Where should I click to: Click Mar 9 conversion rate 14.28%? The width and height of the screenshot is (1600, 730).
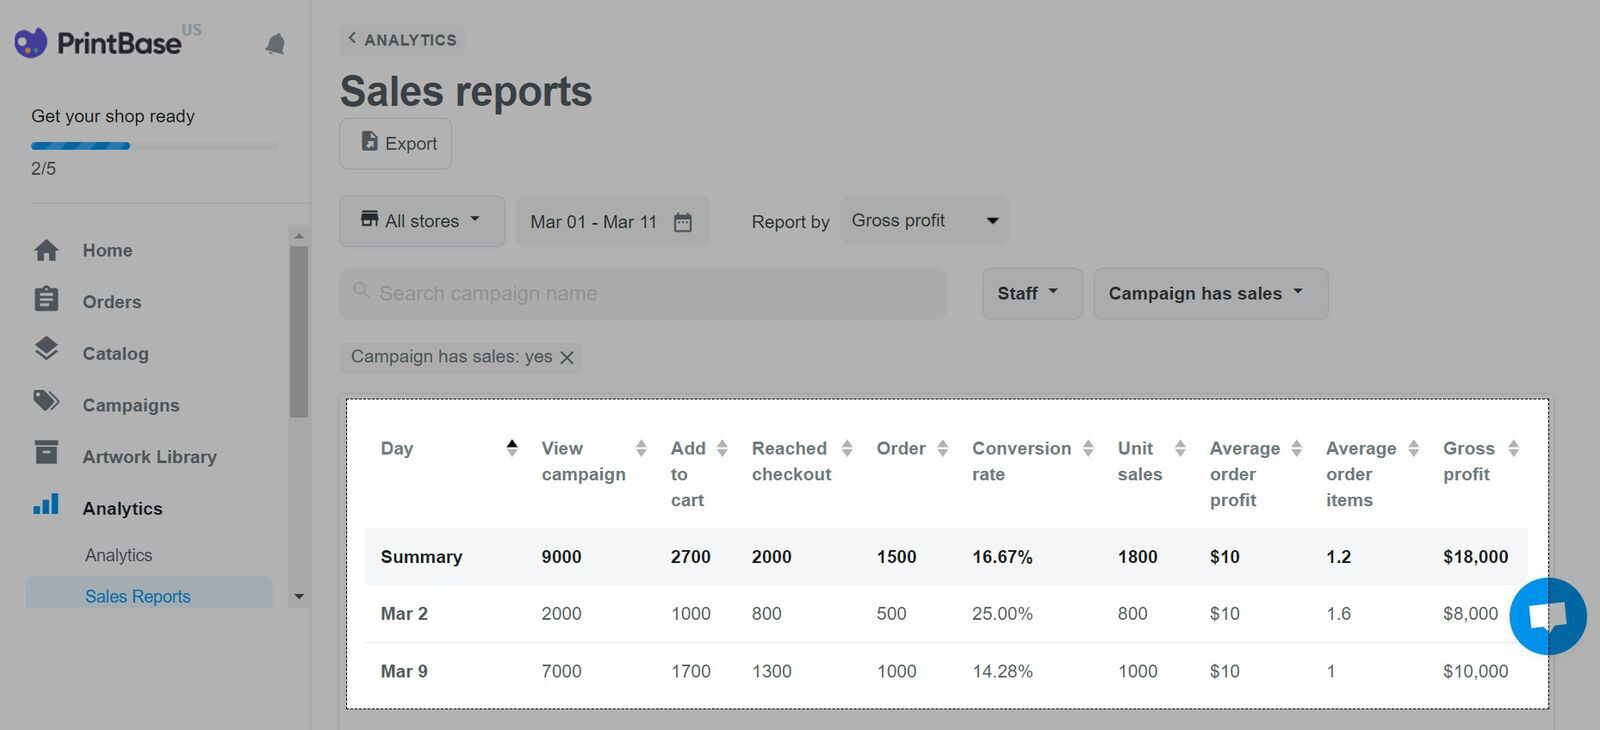(1002, 672)
